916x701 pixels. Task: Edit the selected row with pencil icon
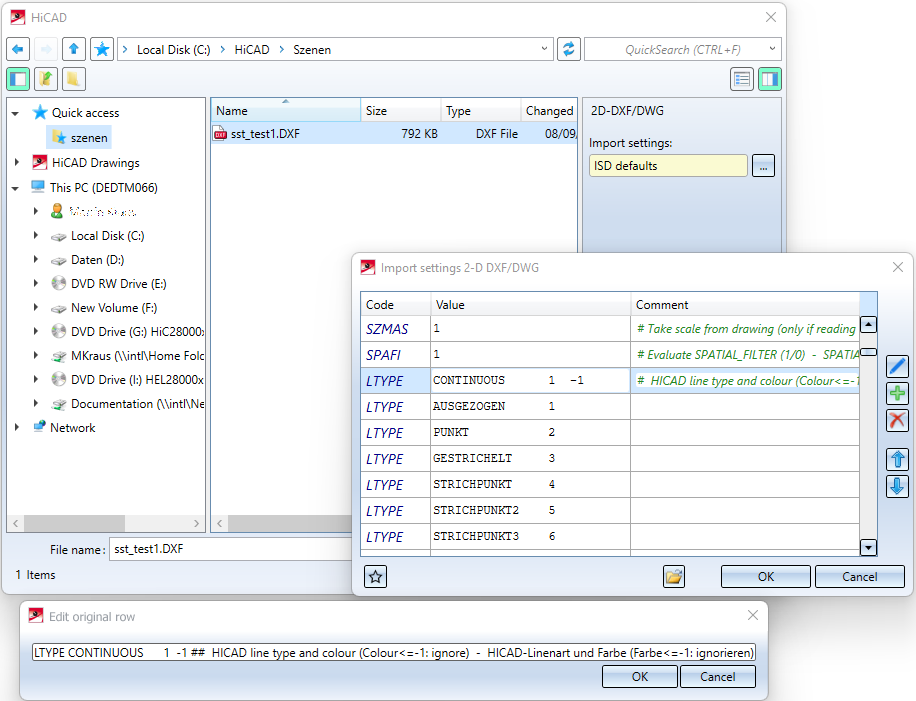897,366
